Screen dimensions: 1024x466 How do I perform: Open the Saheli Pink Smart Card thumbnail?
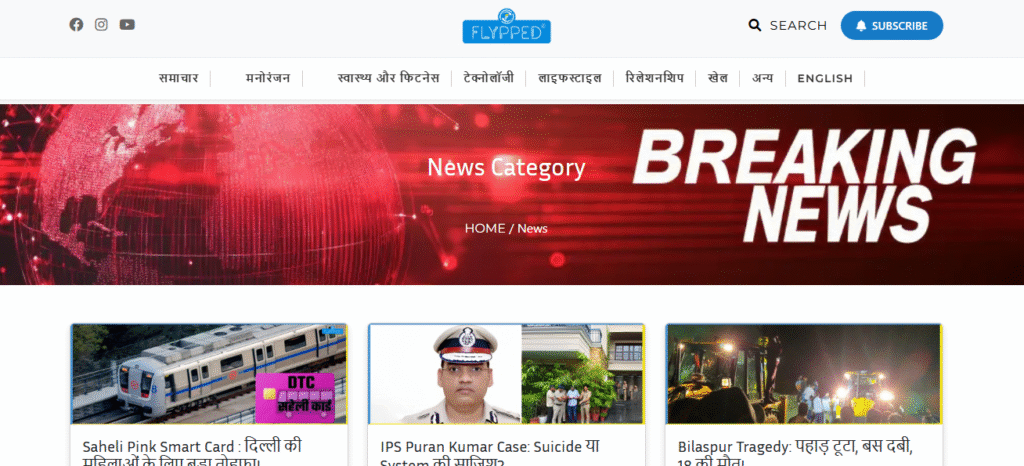point(208,374)
